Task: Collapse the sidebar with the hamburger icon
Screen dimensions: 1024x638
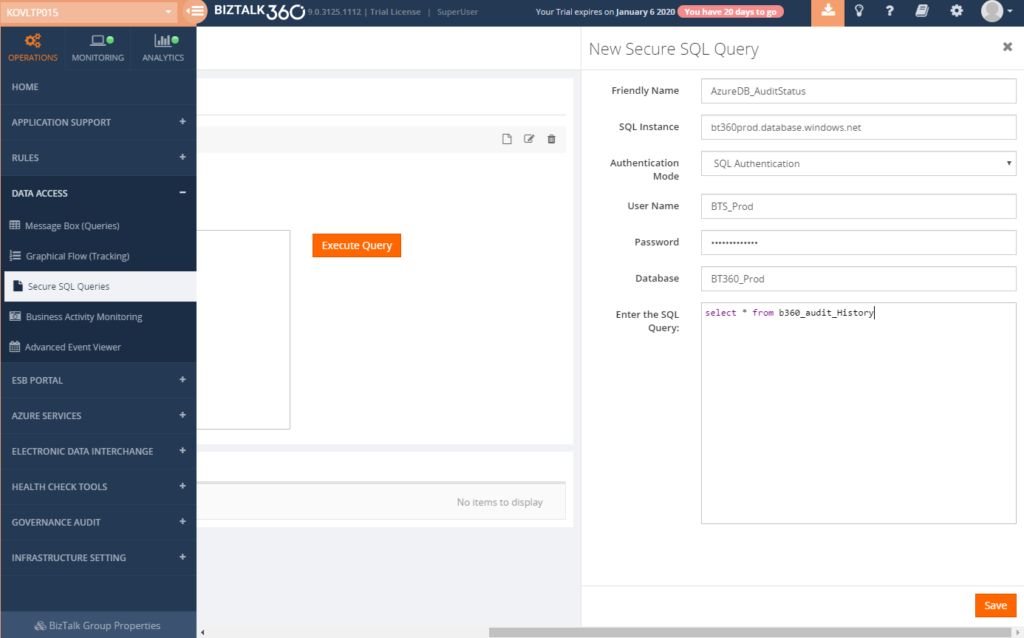Action: (195, 12)
